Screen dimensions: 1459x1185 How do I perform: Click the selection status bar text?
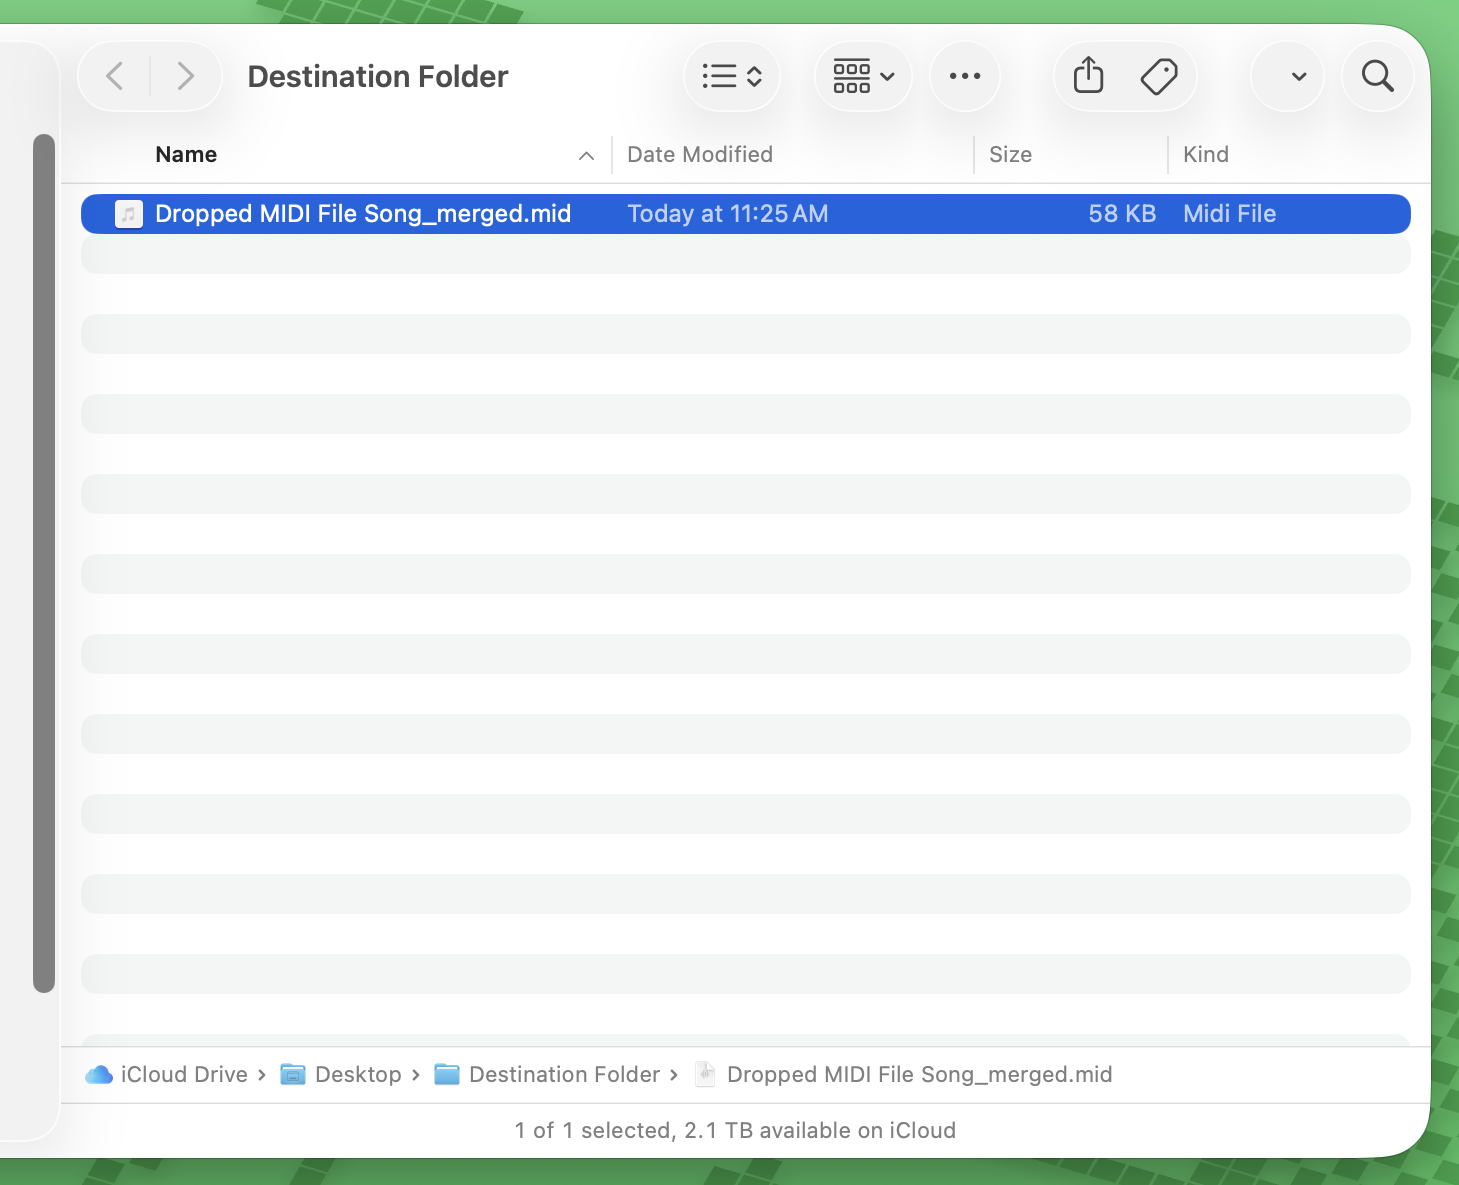point(735,1130)
